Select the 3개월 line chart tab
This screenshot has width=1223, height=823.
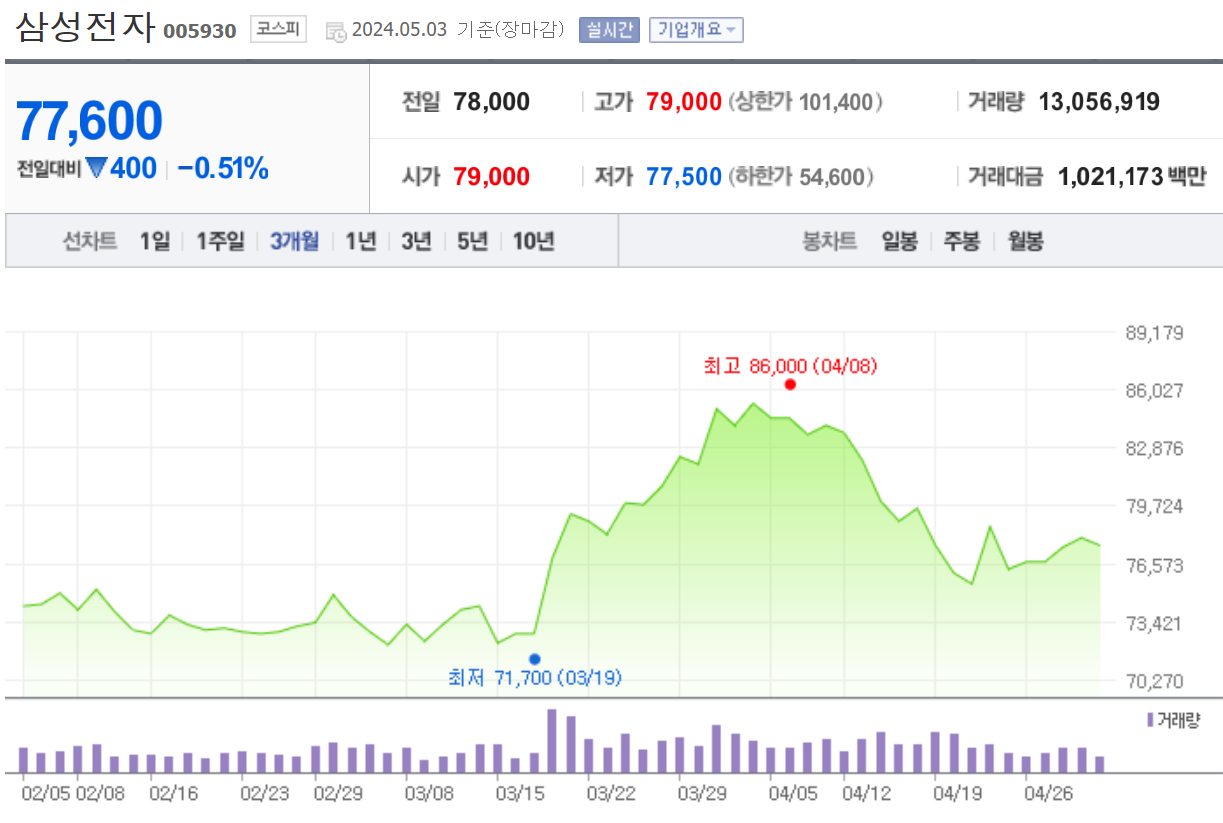pyautogui.click(x=294, y=241)
